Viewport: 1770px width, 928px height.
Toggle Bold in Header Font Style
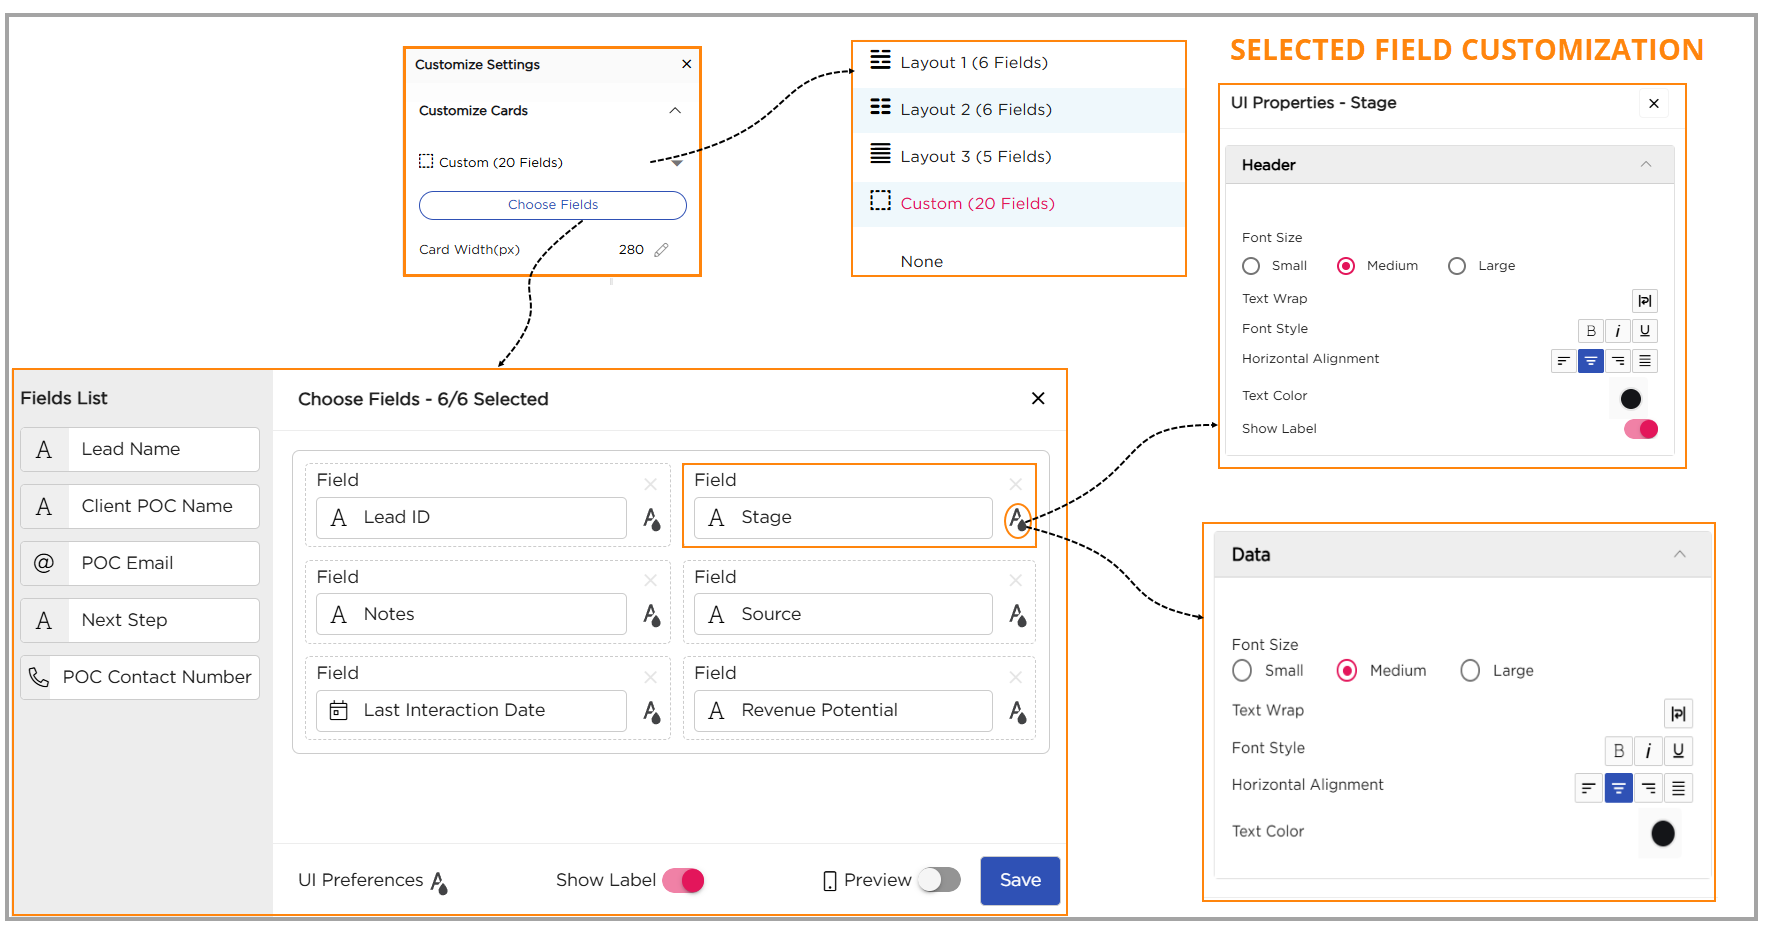[1590, 331]
